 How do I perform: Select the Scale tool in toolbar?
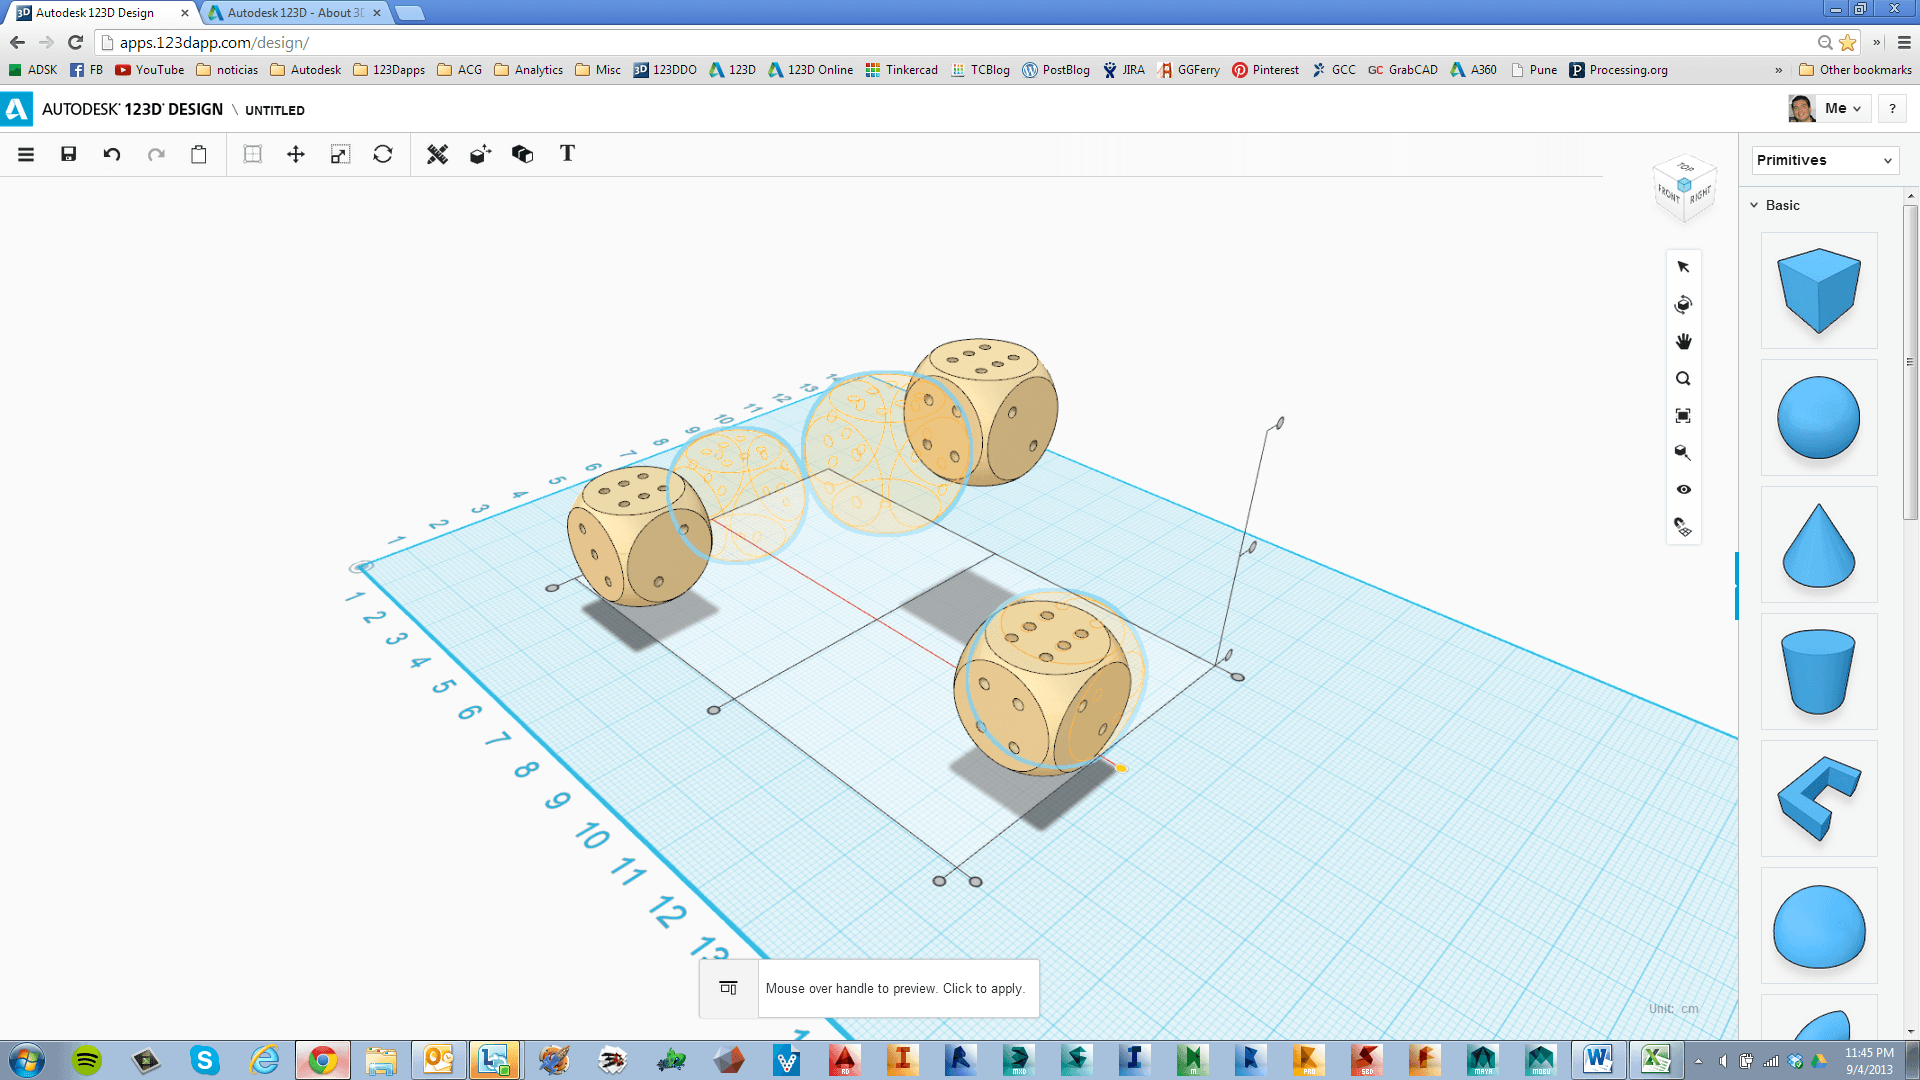(340, 154)
